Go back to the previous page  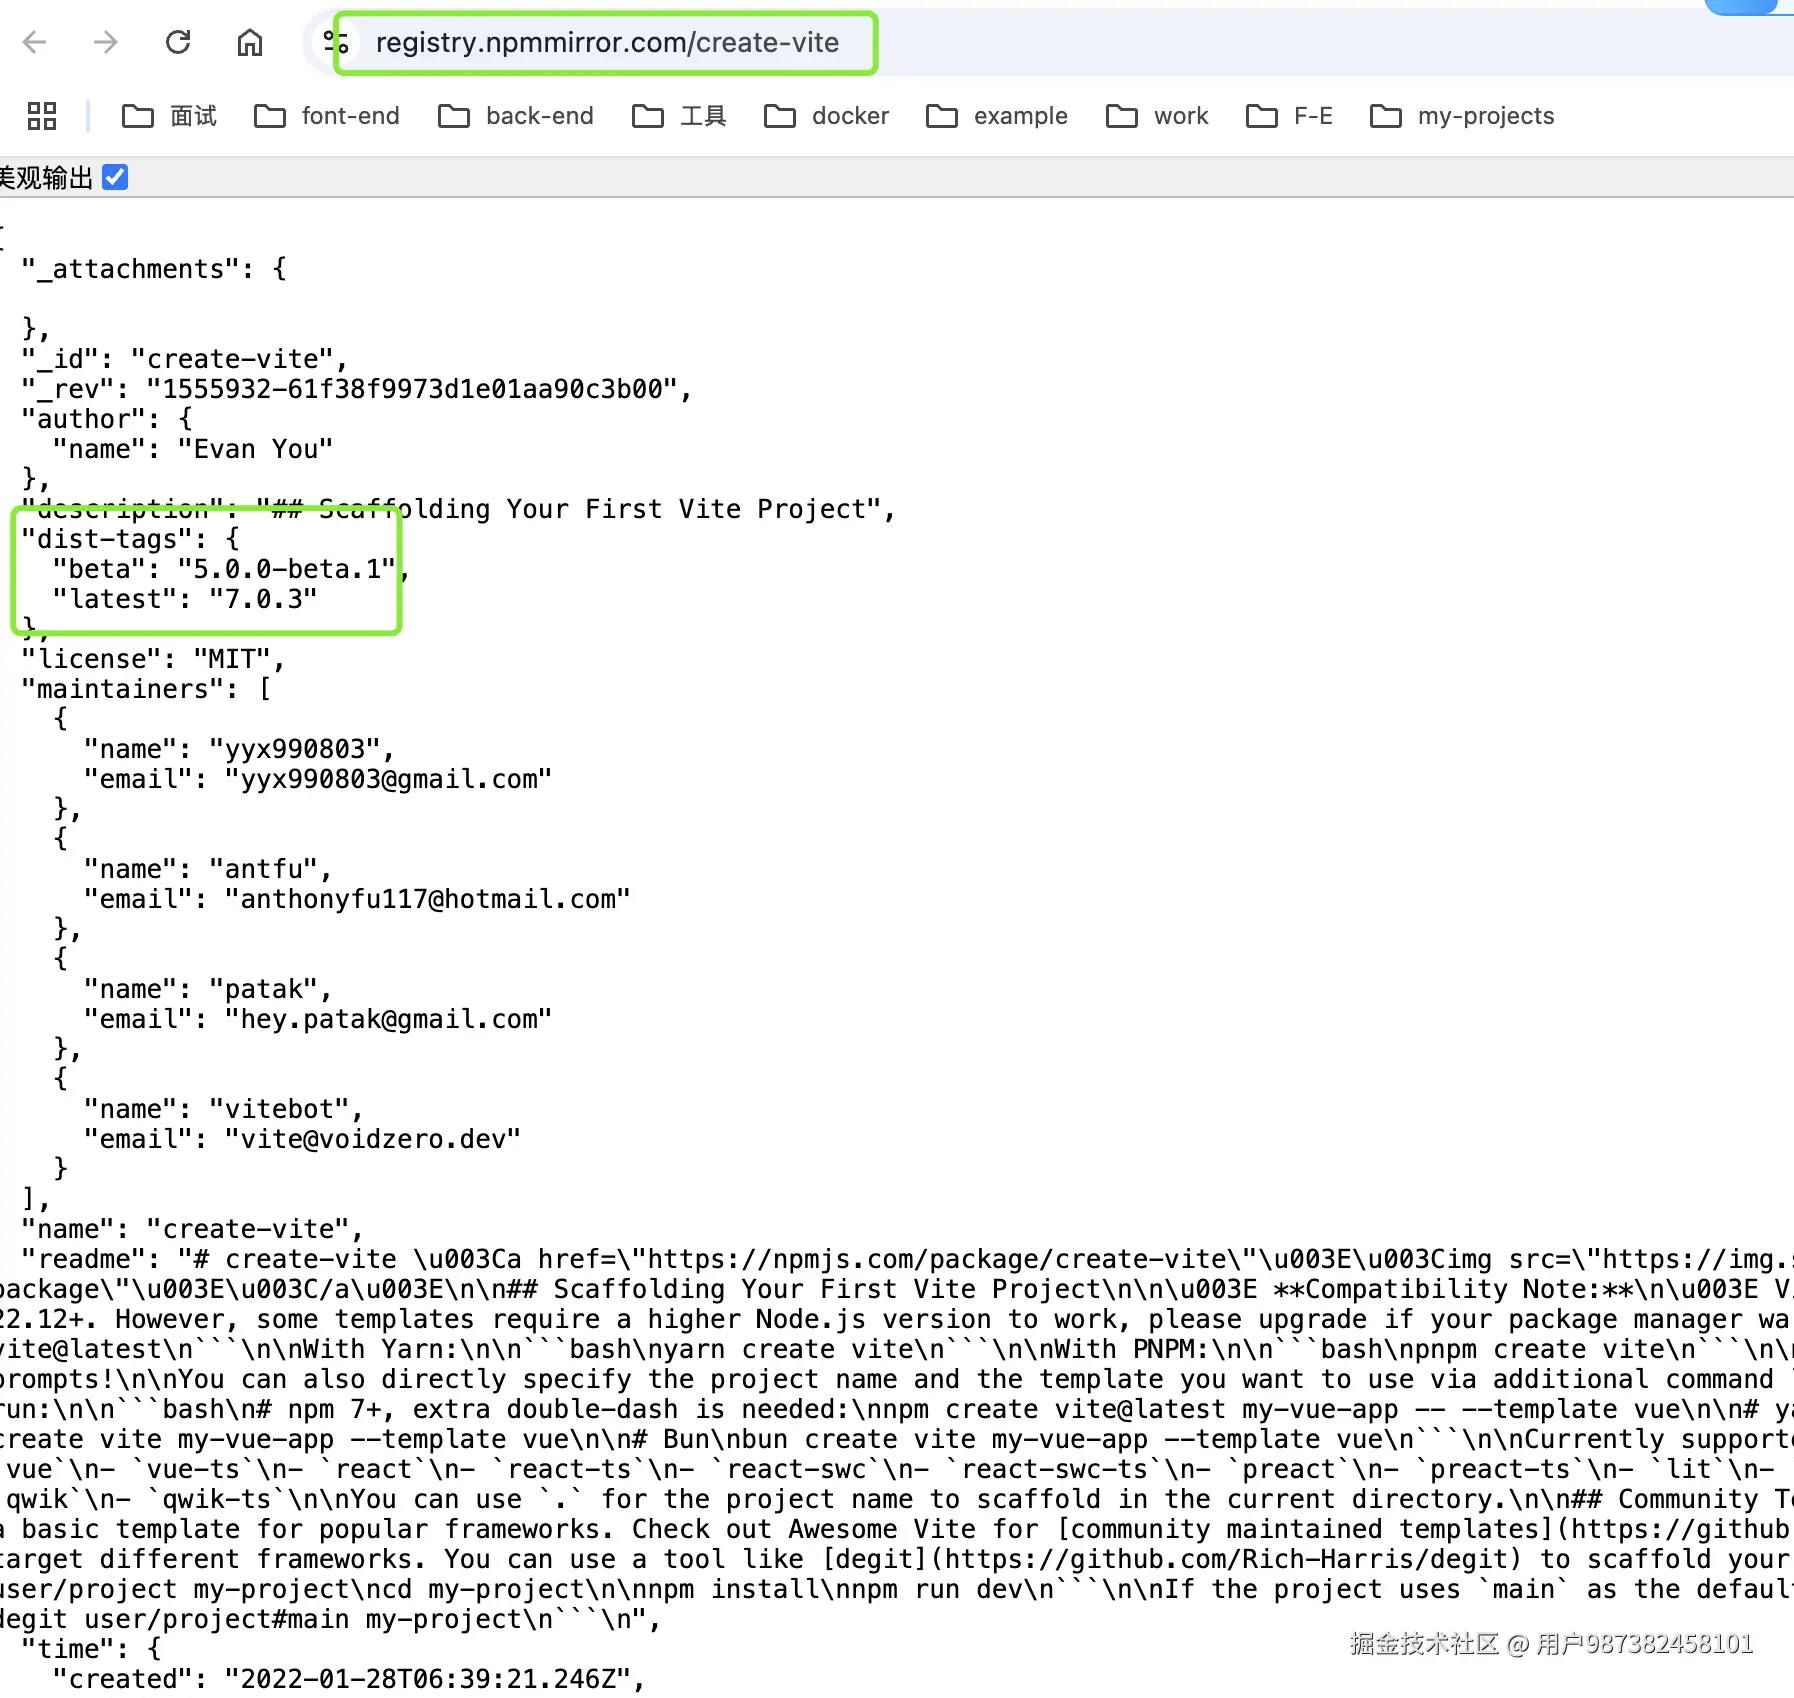pos(35,42)
